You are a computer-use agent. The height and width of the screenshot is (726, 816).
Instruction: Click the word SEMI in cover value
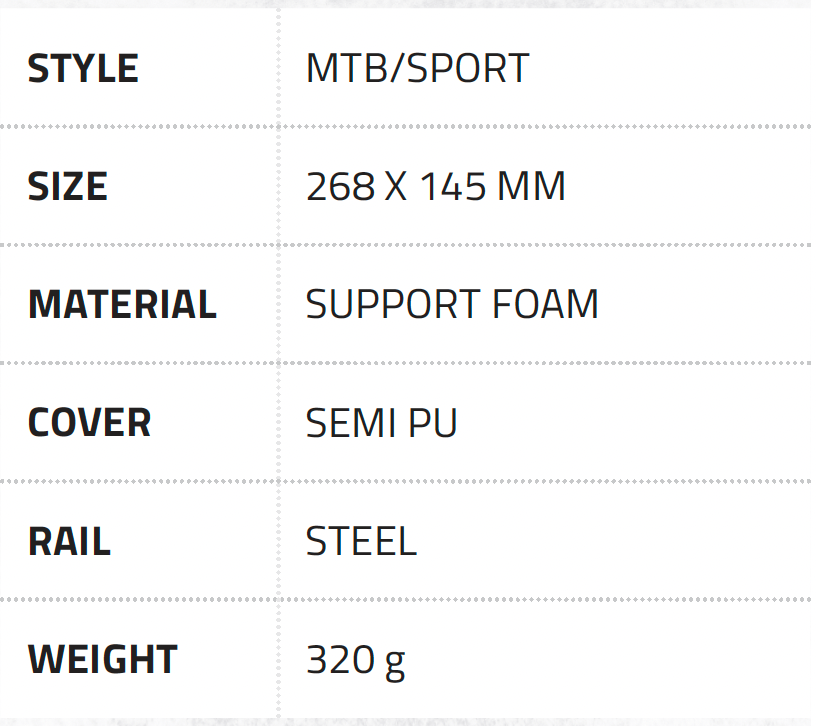coord(343,423)
